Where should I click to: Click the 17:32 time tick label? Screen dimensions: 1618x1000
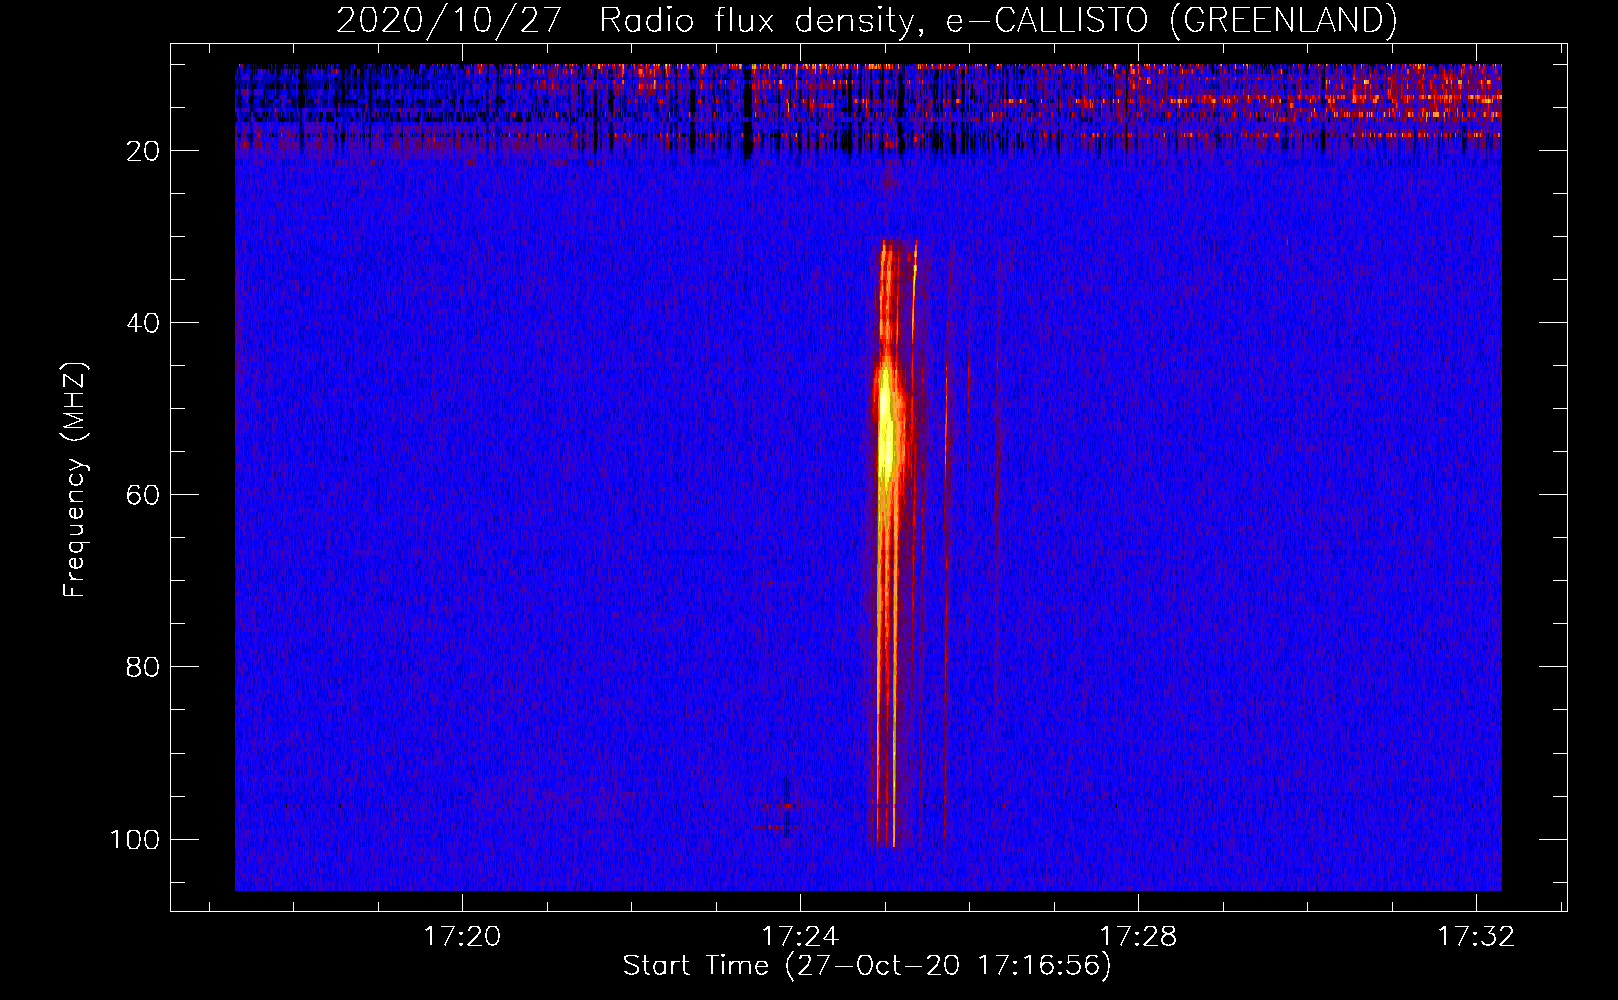point(1476,936)
